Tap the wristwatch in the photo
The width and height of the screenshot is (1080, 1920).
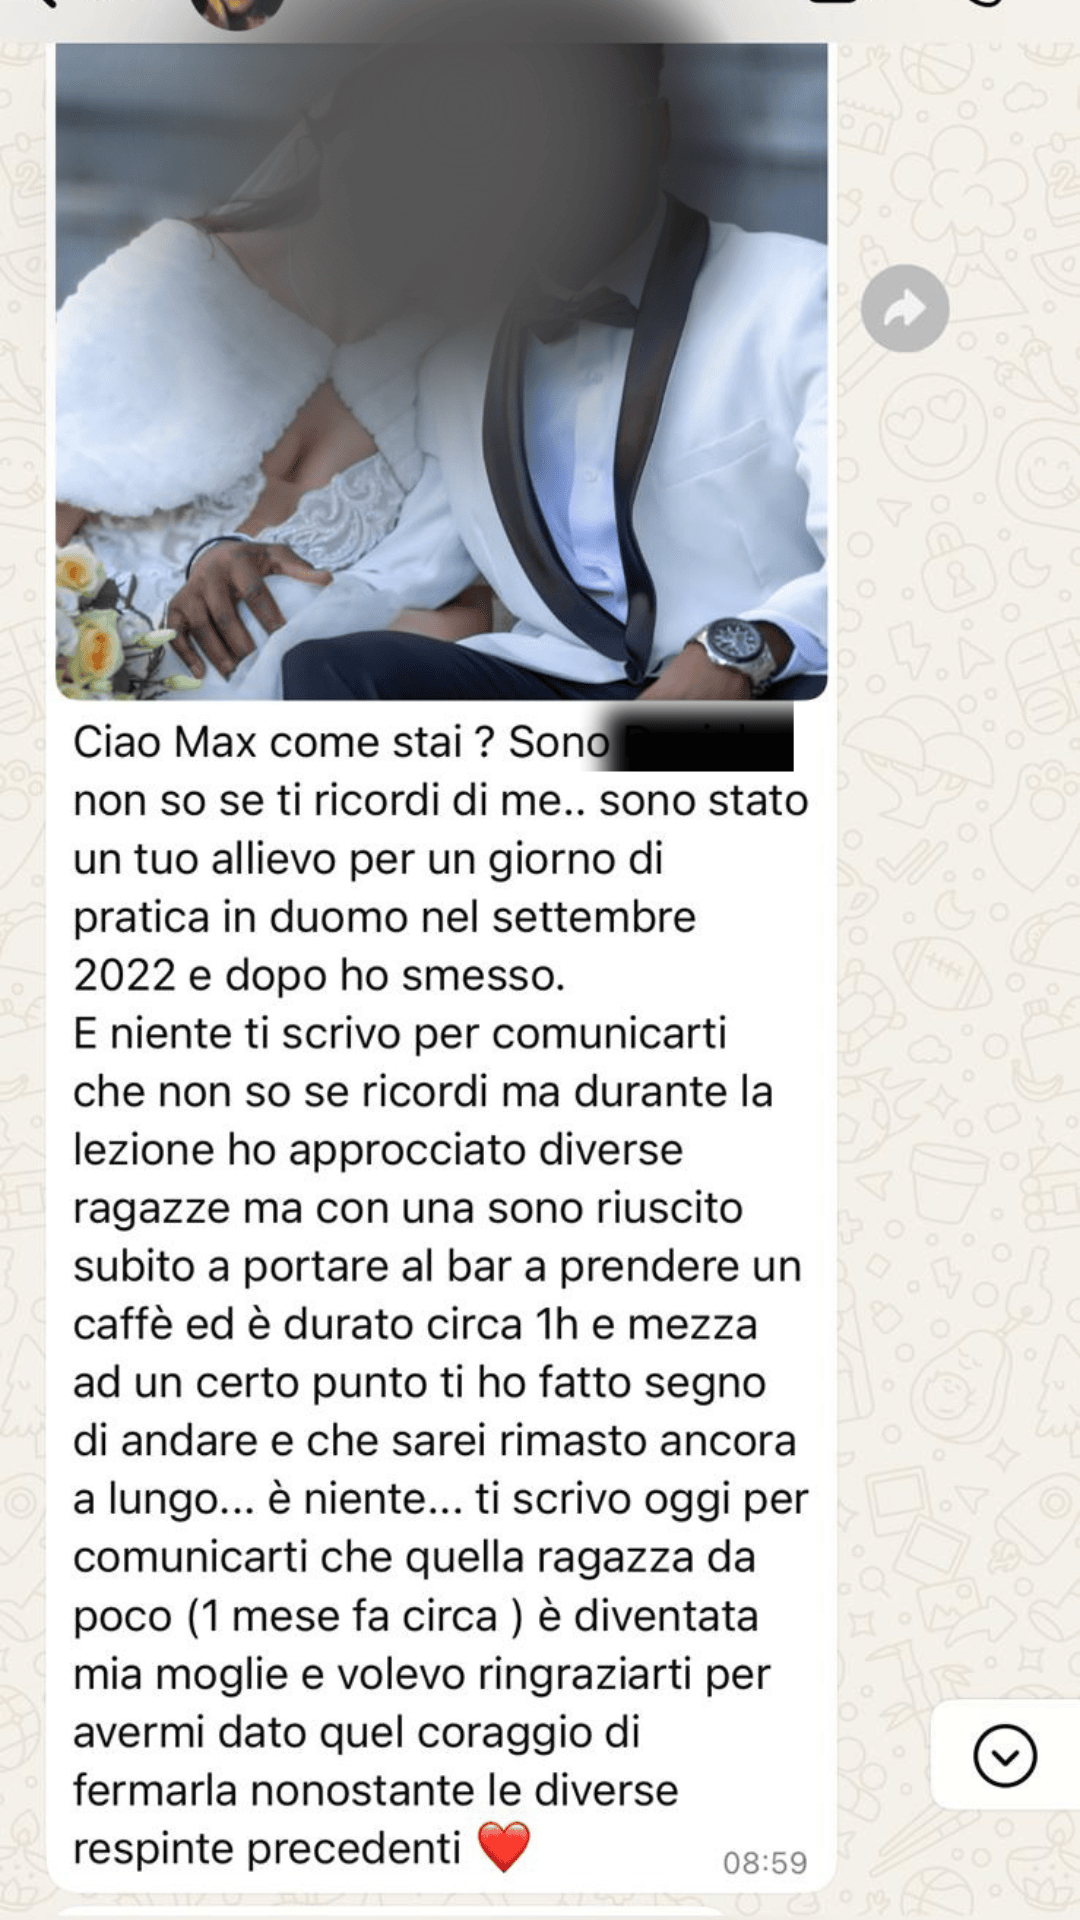point(735,647)
